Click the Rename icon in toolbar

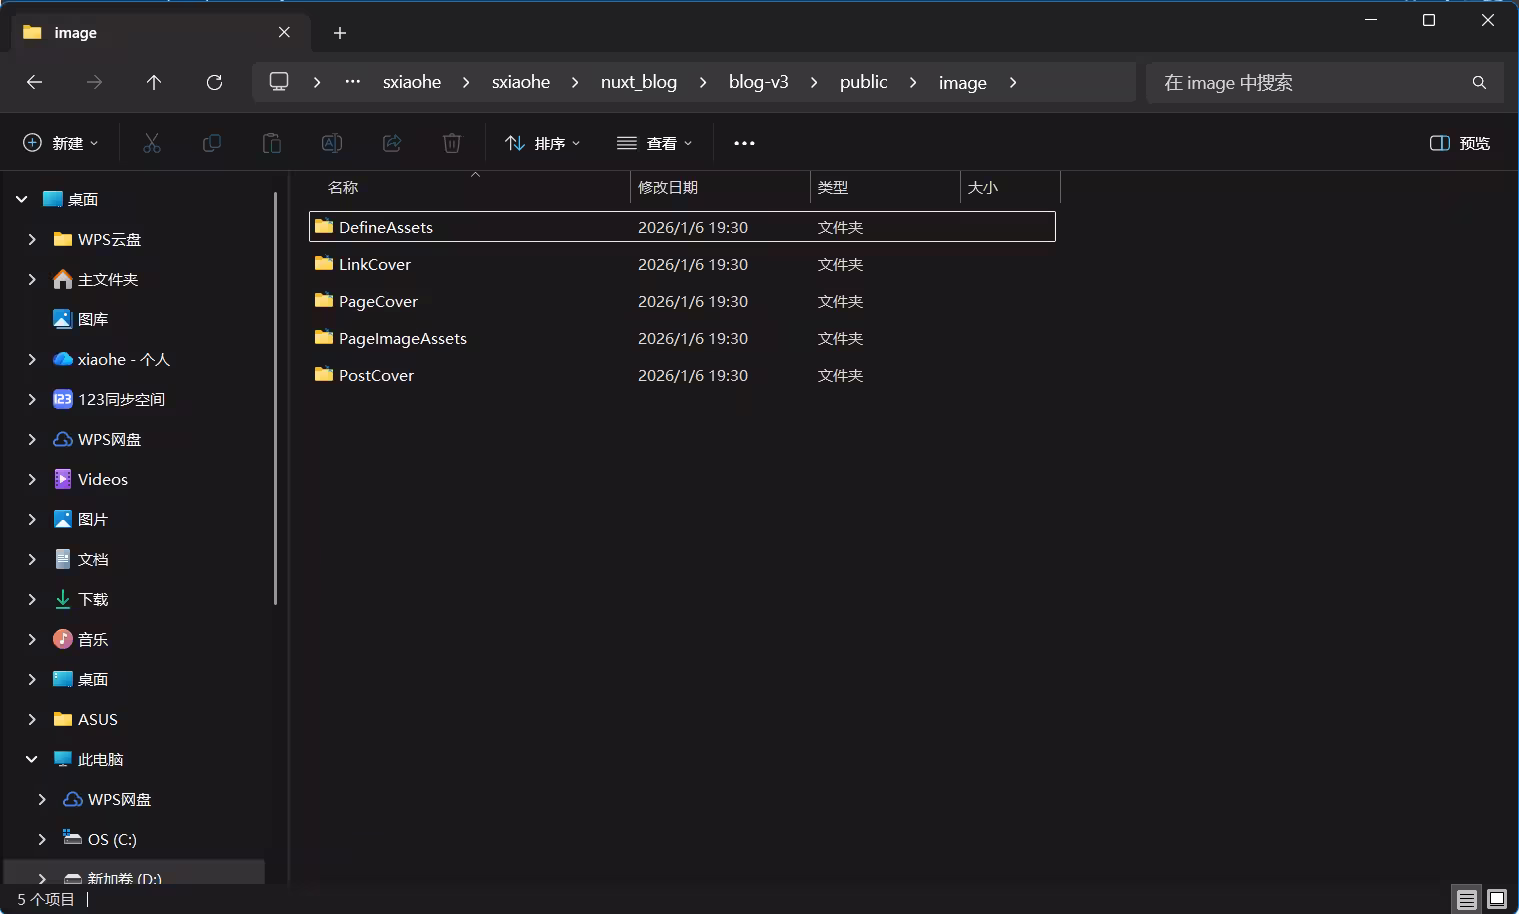click(332, 143)
